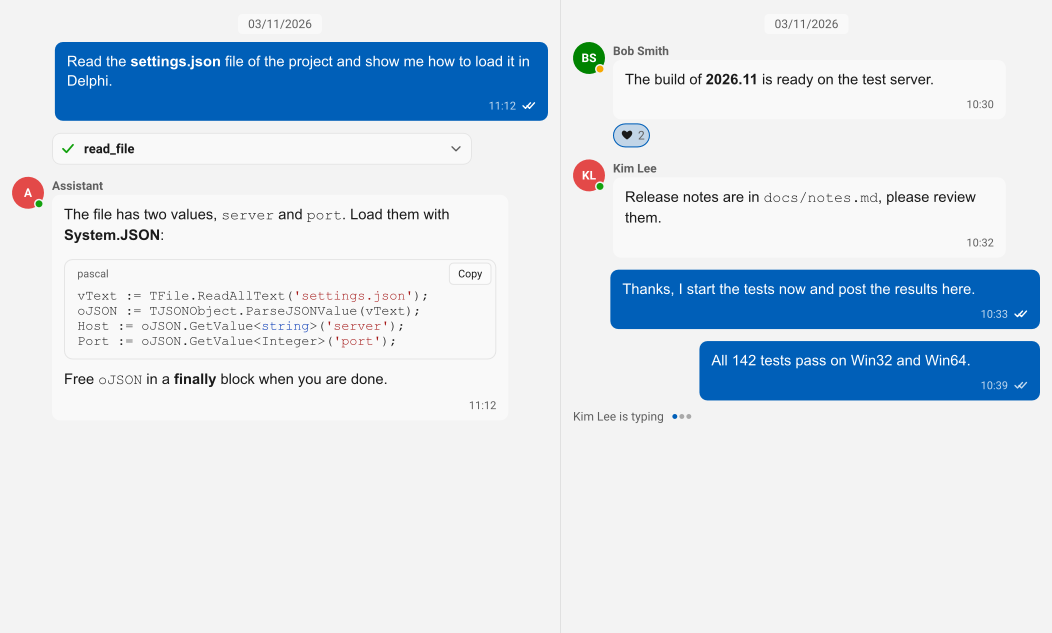
Task: Click the 'Assistant' sender name
Action: (78, 186)
